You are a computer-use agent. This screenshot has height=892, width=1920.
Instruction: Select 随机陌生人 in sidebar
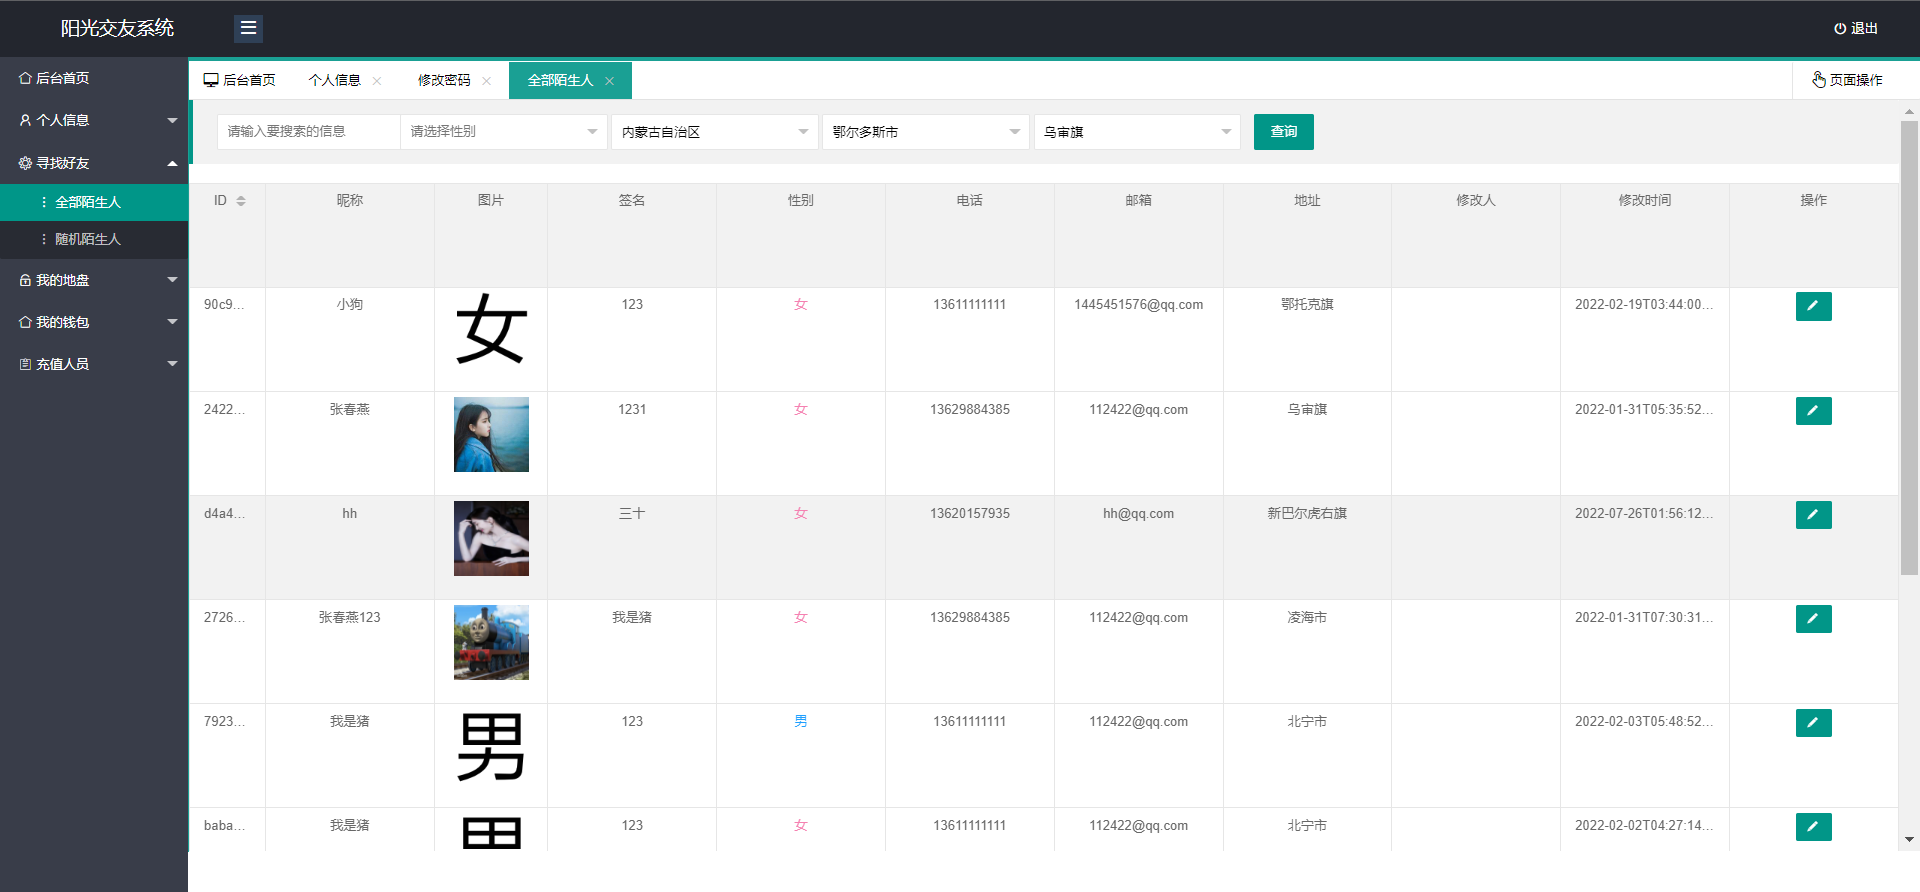[88, 239]
